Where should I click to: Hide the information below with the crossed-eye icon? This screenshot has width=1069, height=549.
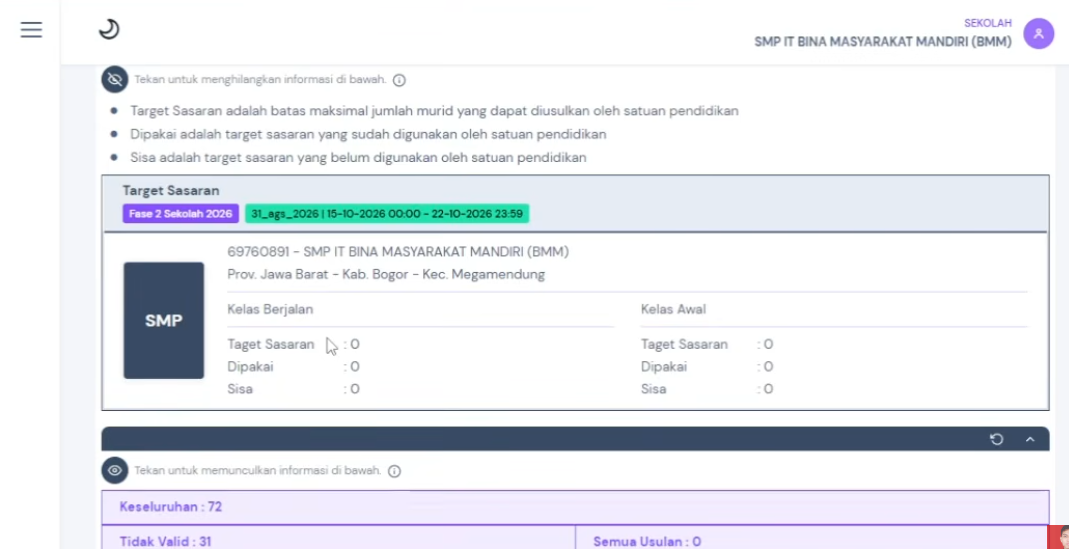pos(115,80)
